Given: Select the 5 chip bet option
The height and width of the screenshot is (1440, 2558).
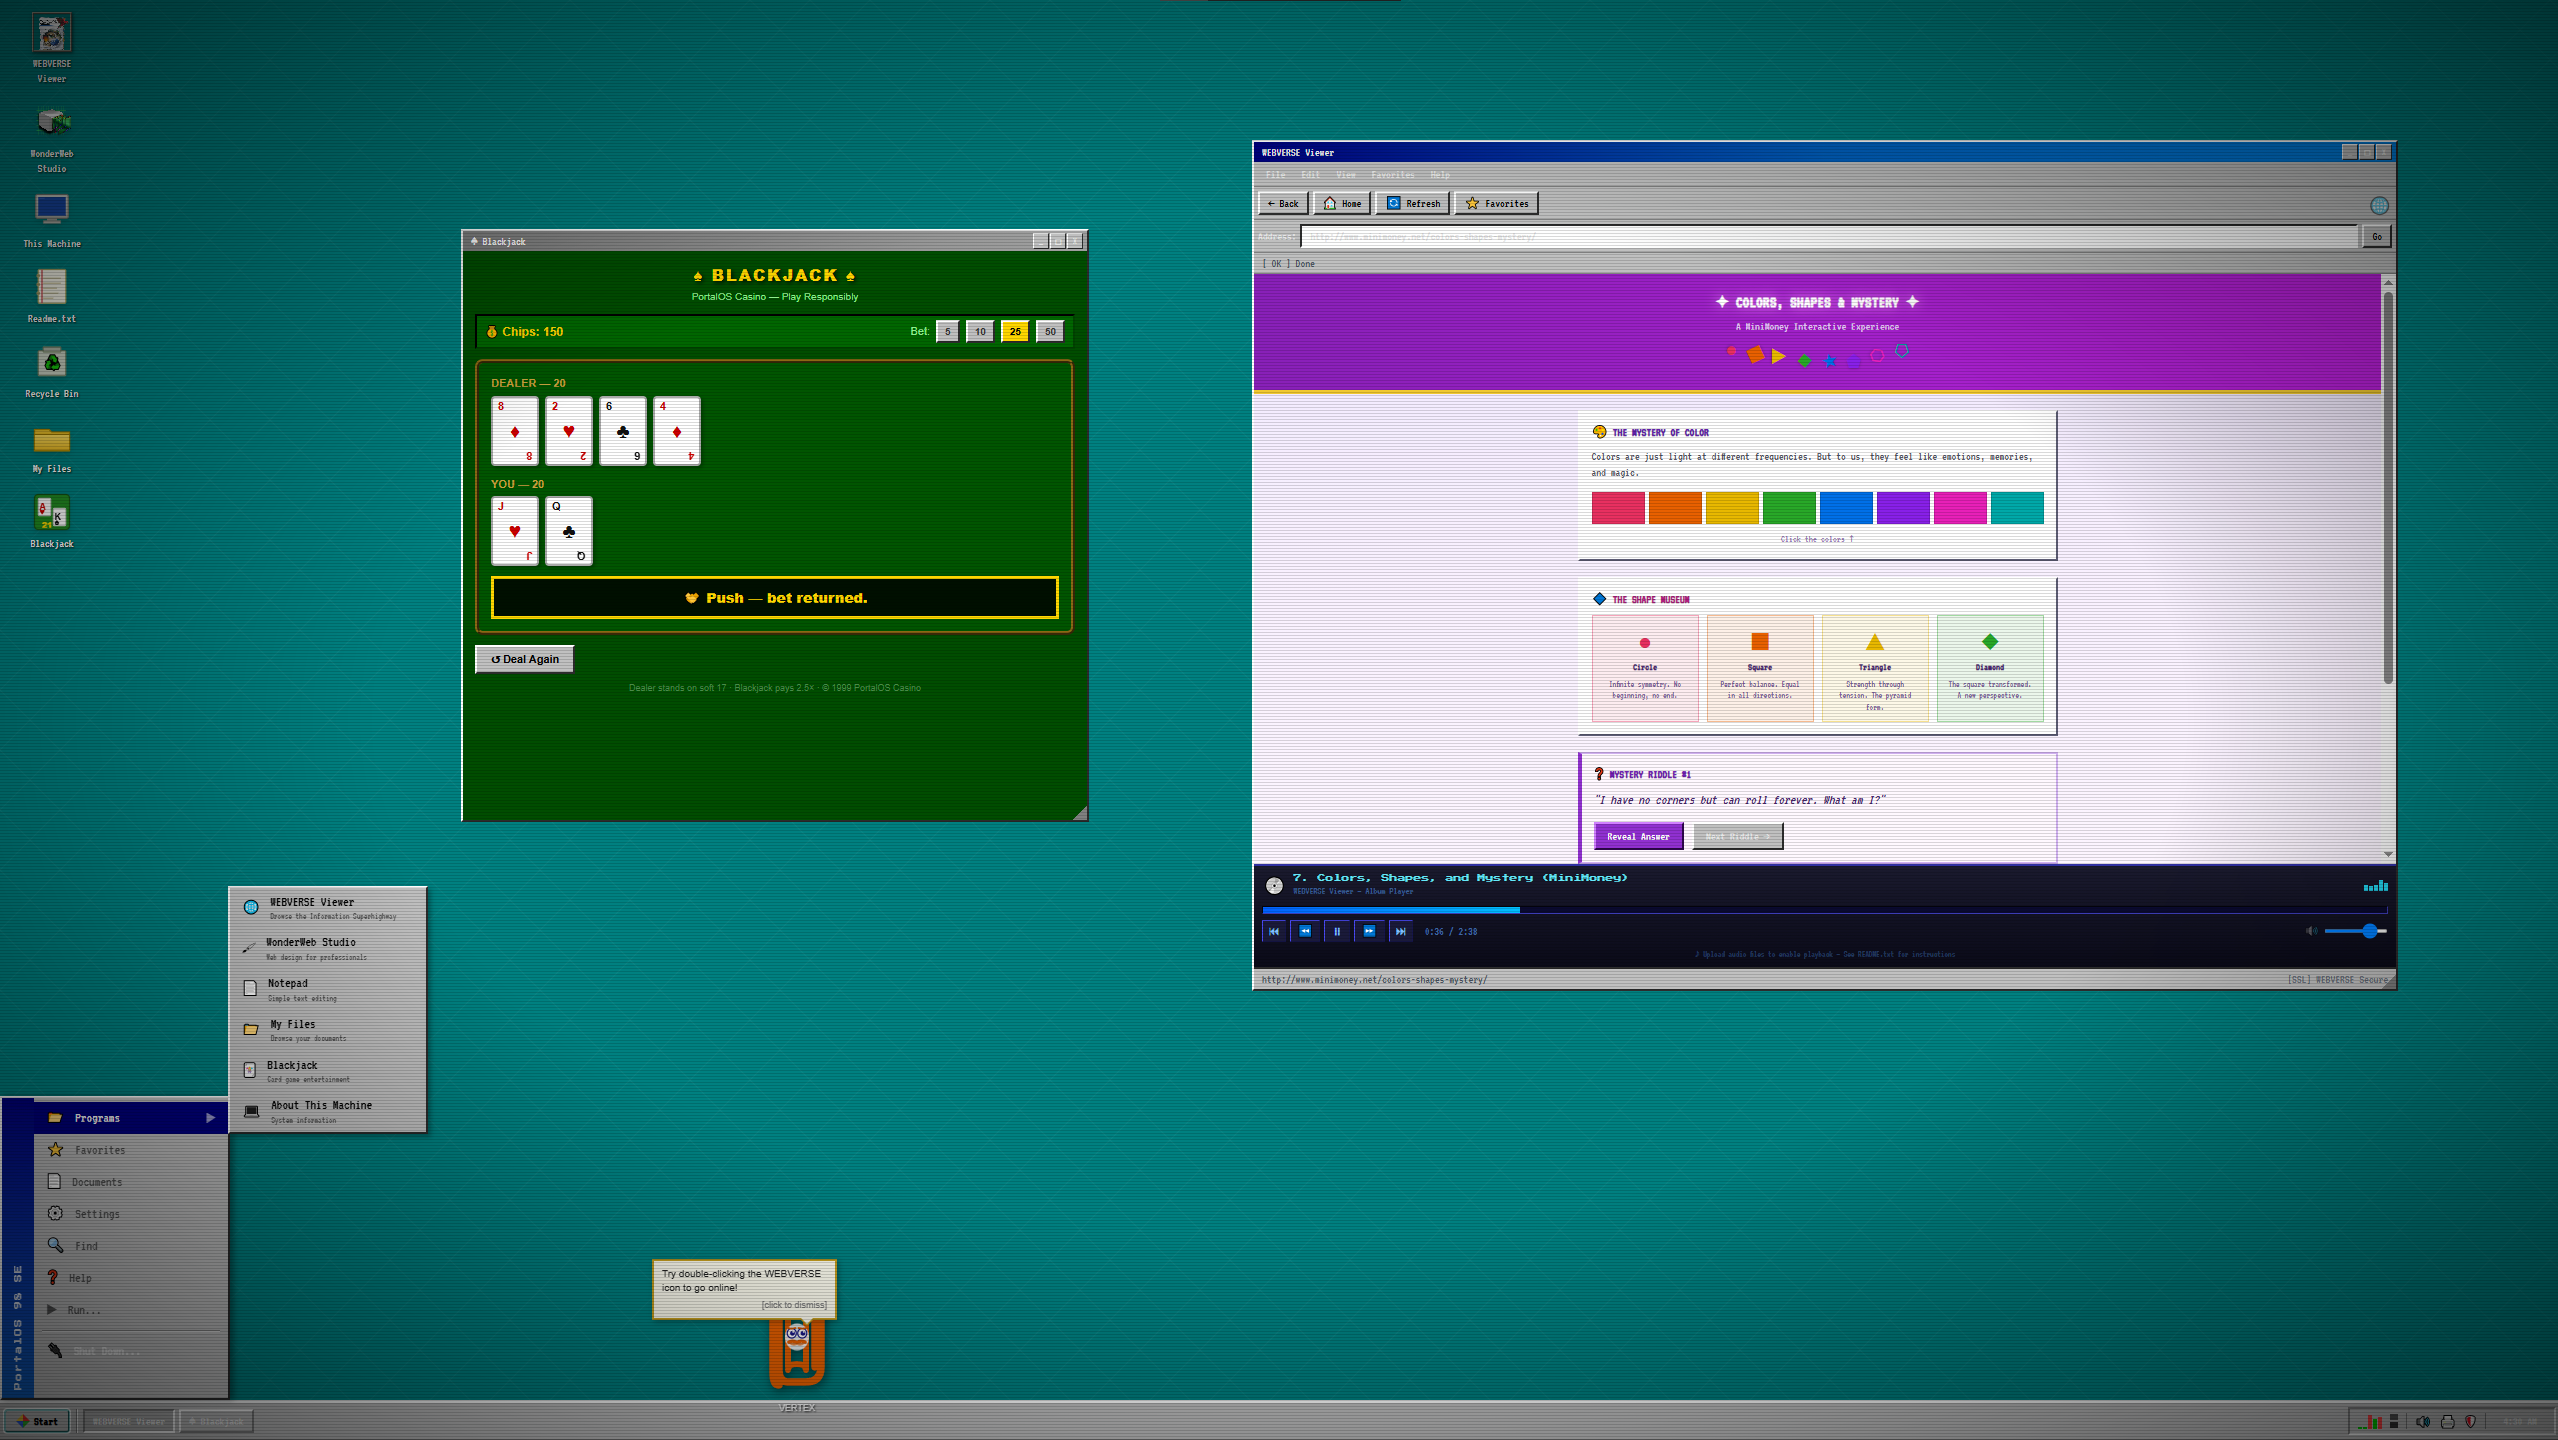Looking at the screenshot, I should 947,332.
